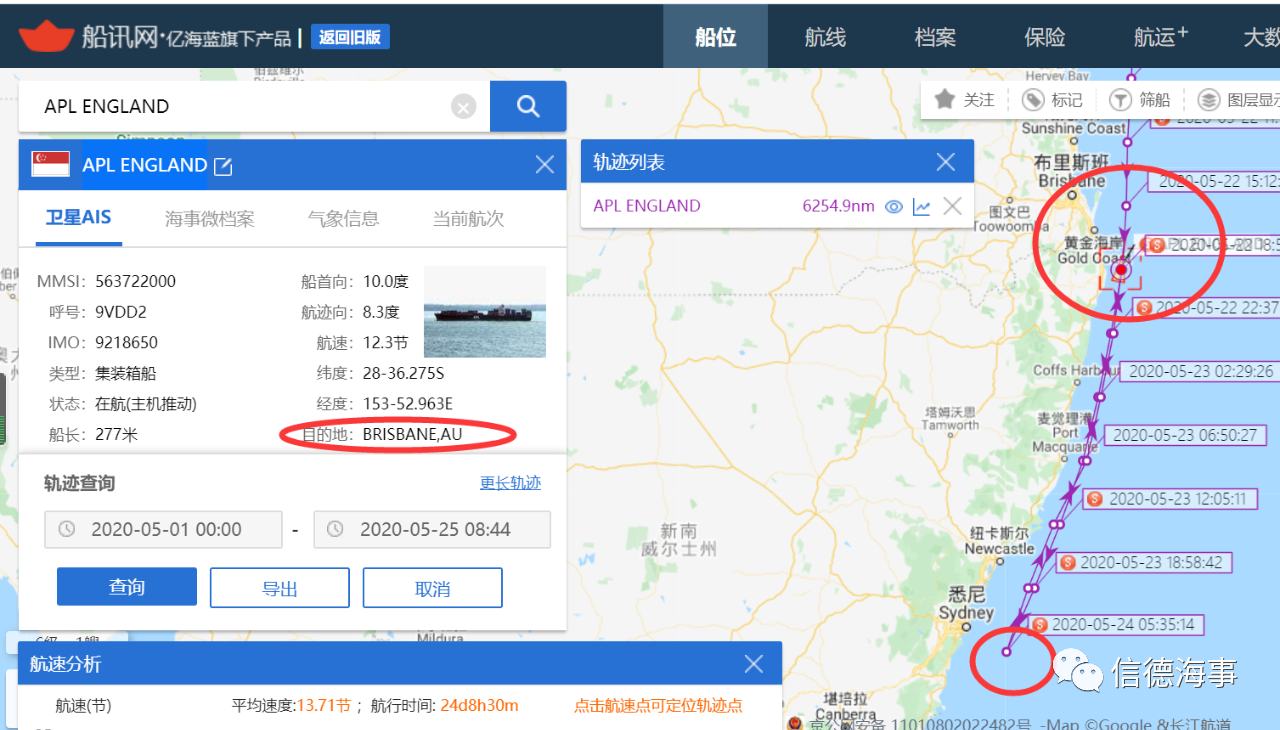Open the ship photo thumbnail
This screenshot has width=1280, height=730.
485,311
